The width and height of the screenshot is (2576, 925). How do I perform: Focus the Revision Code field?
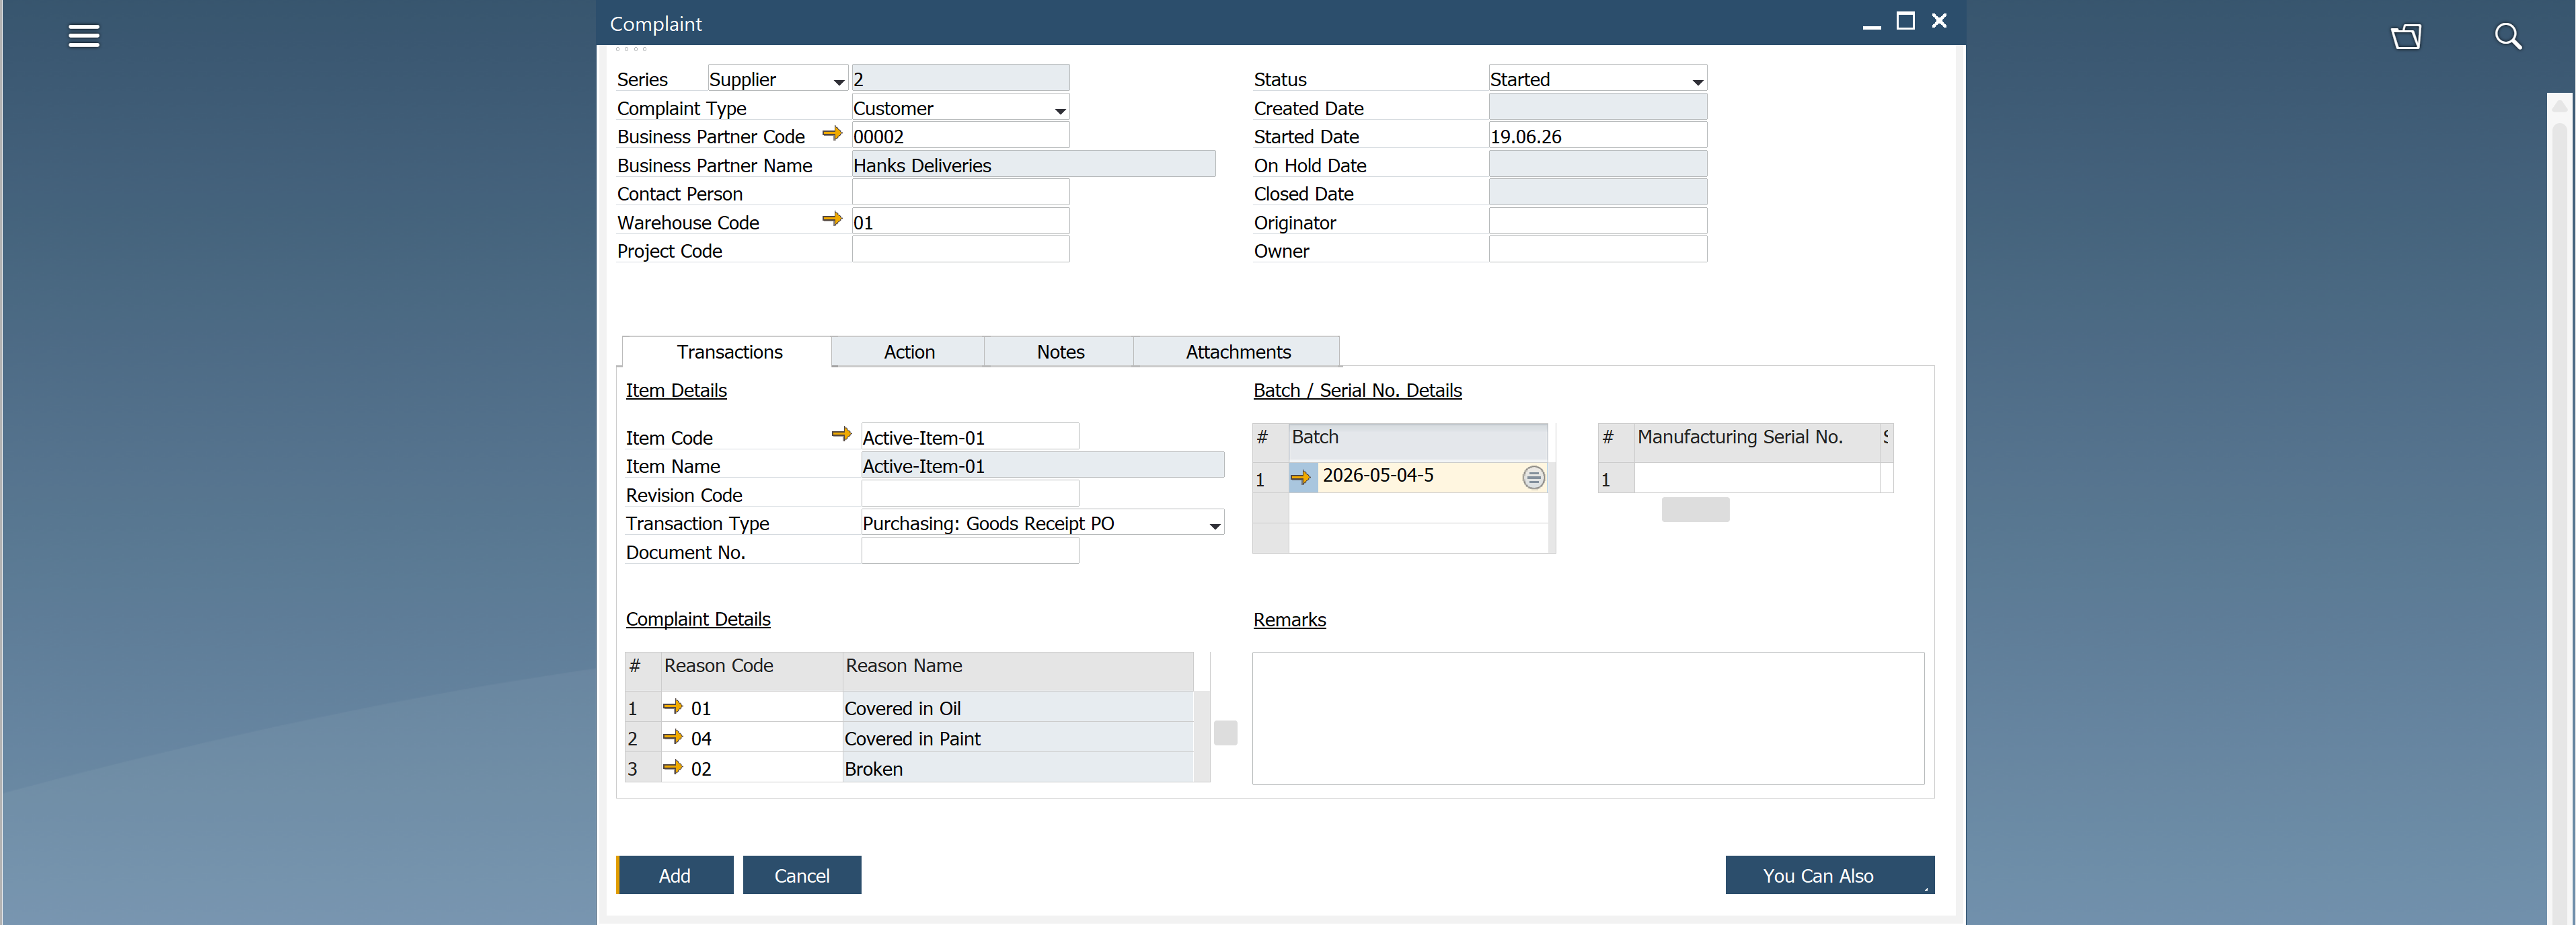coord(969,493)
